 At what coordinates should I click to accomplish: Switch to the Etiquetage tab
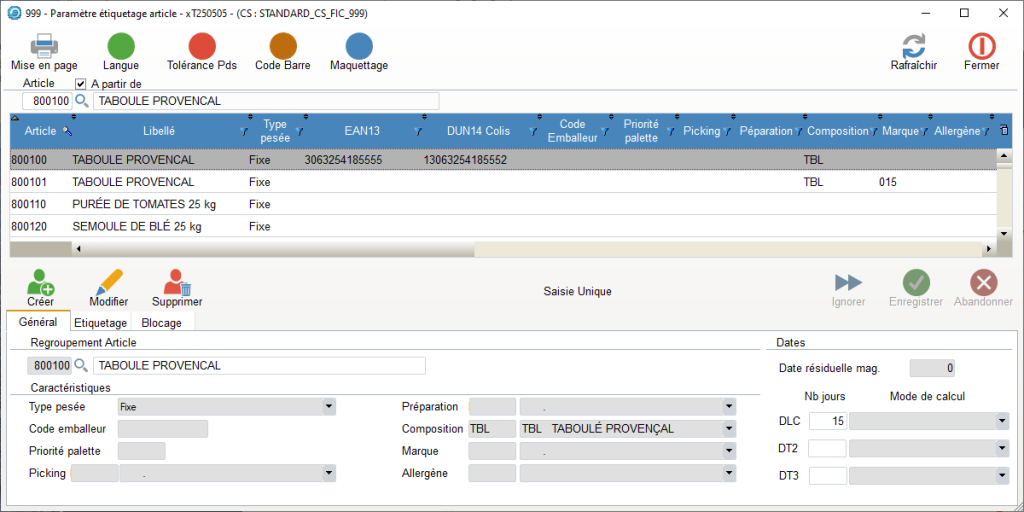coord(100,323)
